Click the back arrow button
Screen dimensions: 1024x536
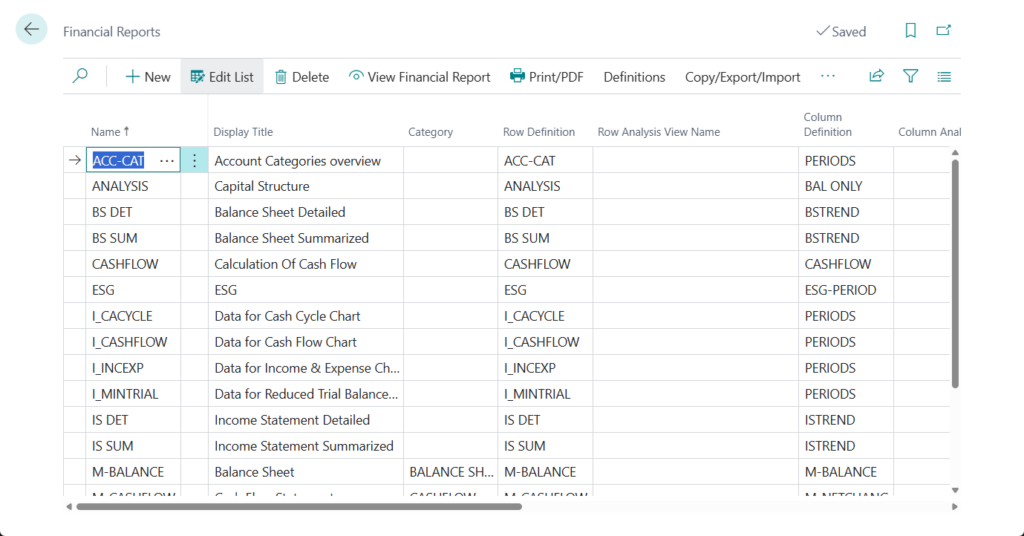pos(32,30)
